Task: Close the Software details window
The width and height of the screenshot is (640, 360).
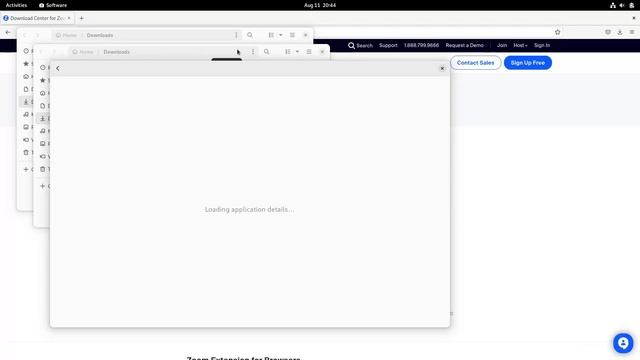Action: 442,69
